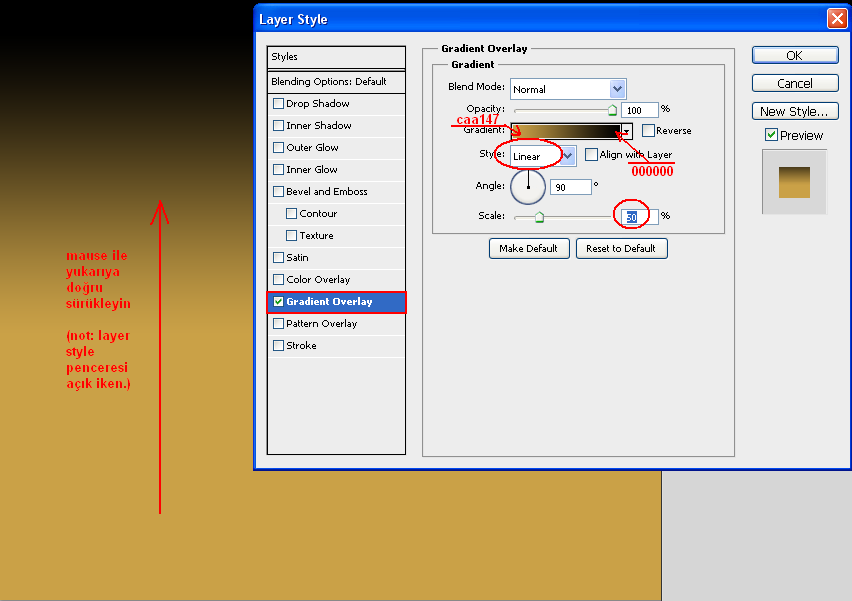Select the Contour row label

click(x=318, y=214)
